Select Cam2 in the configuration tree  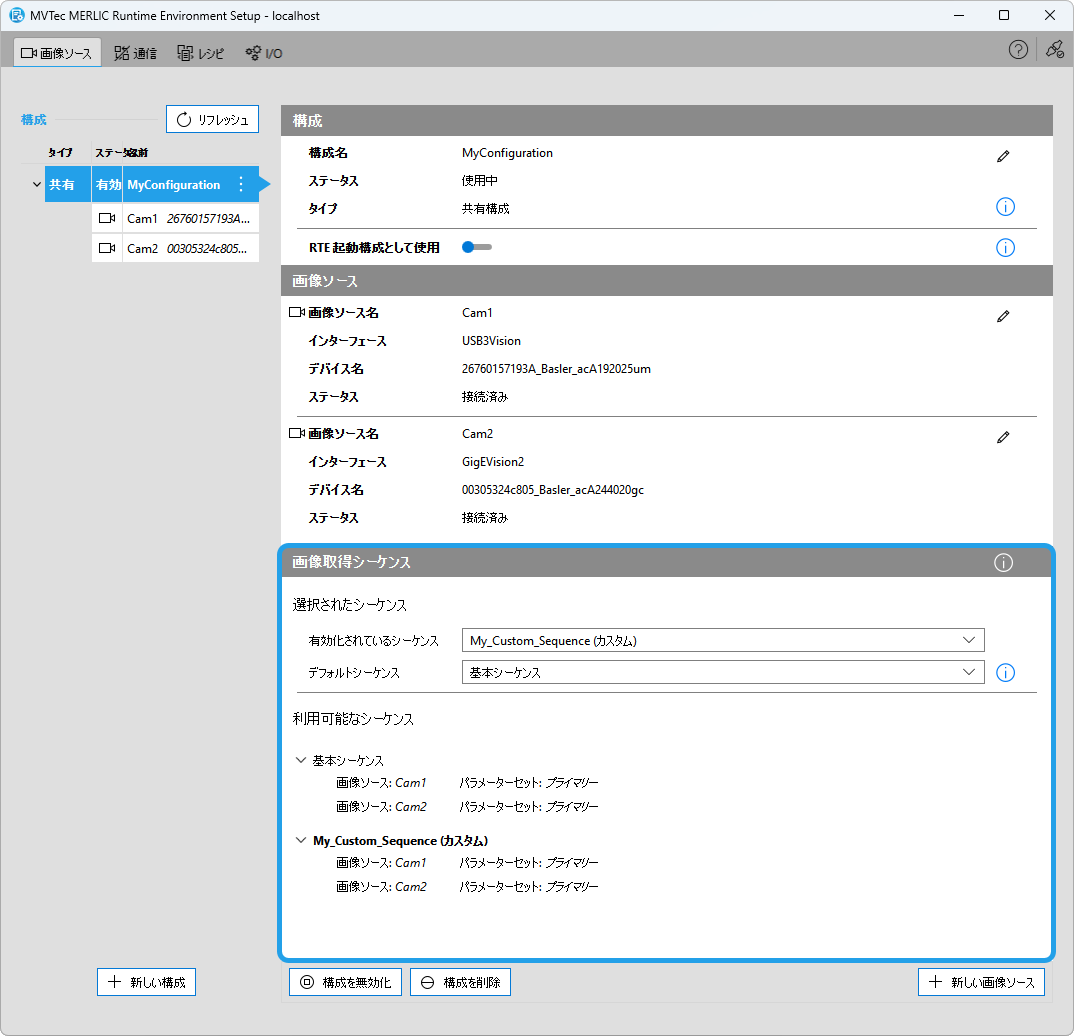pyautogui.click(x=175, y=248)
